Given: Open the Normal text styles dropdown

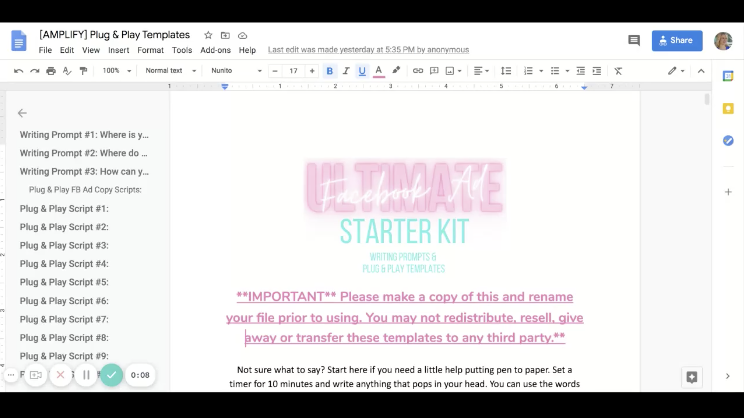Looking at the screenshot, I should [169, 71].
